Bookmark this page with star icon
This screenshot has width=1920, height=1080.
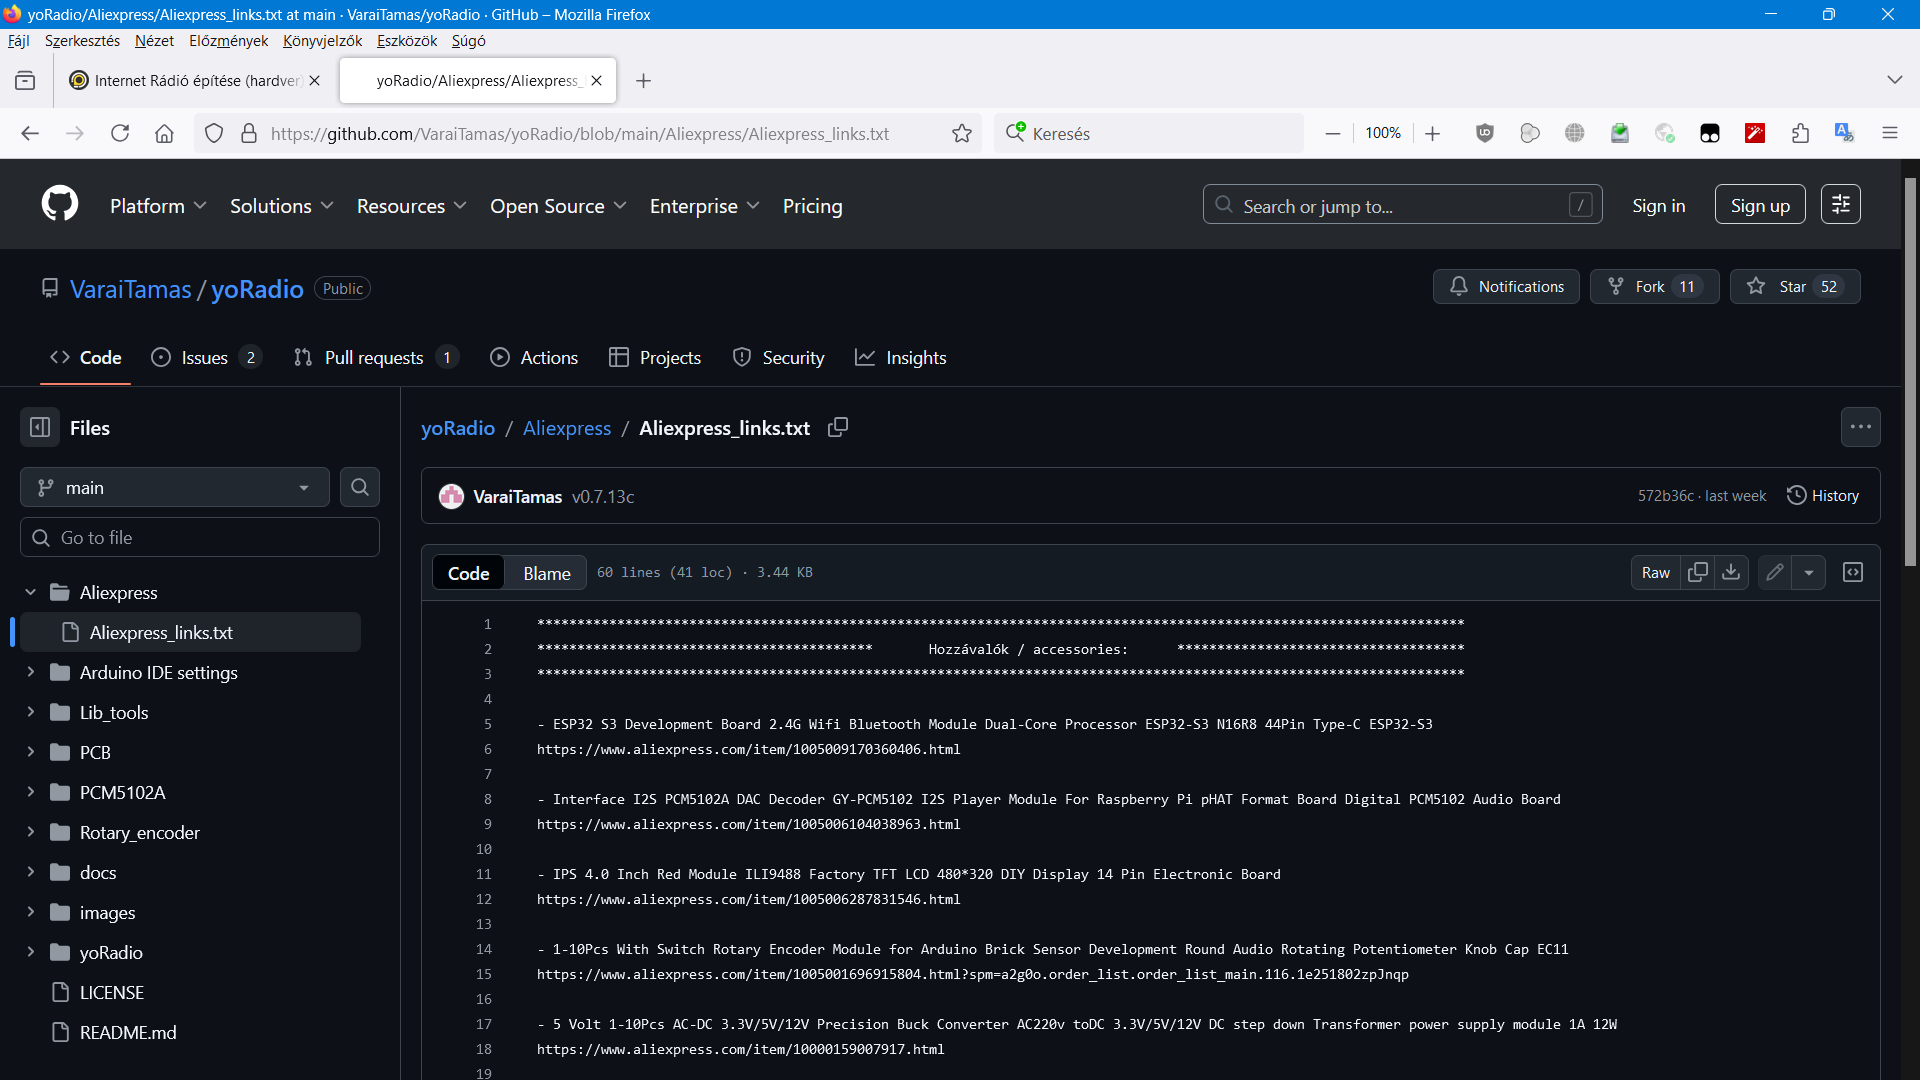pos(962,133)
